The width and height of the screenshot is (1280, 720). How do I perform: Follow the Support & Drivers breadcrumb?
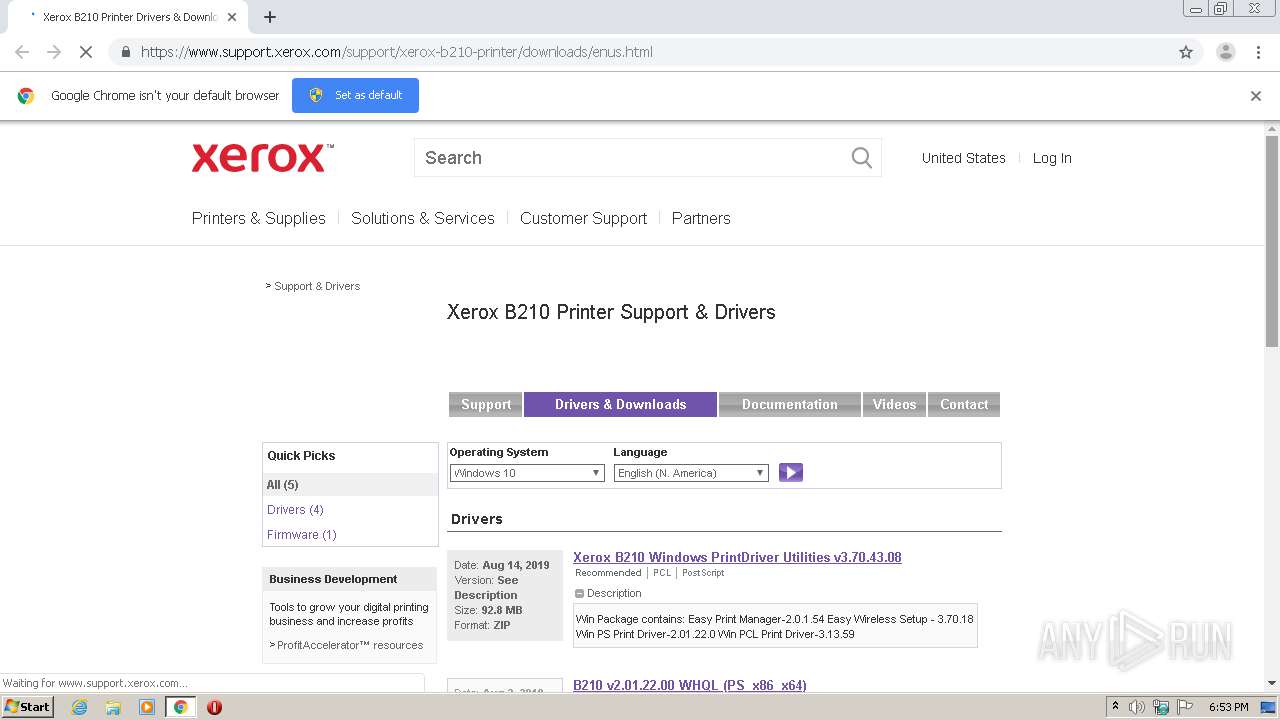[x=317, y=286]
